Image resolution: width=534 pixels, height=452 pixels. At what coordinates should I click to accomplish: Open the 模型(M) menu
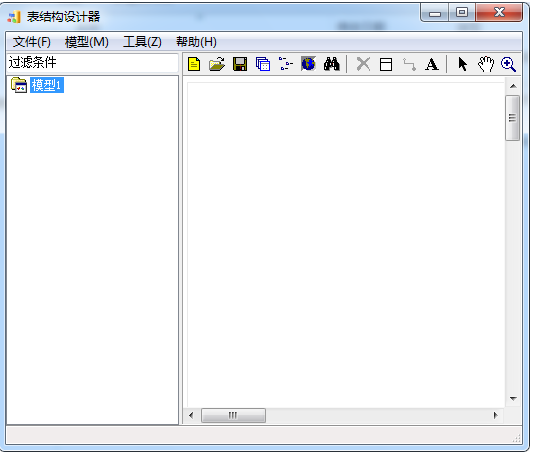pyautogui.click(x=87, y=42)
